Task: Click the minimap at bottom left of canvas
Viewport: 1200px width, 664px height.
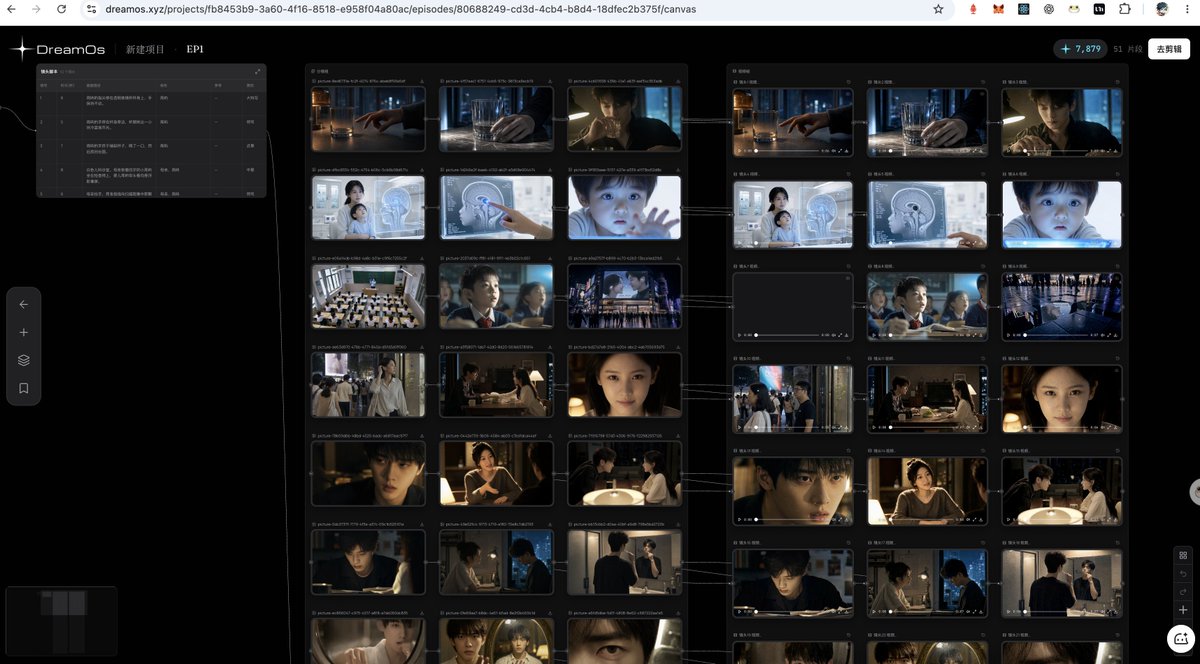Action: point(61,621)
